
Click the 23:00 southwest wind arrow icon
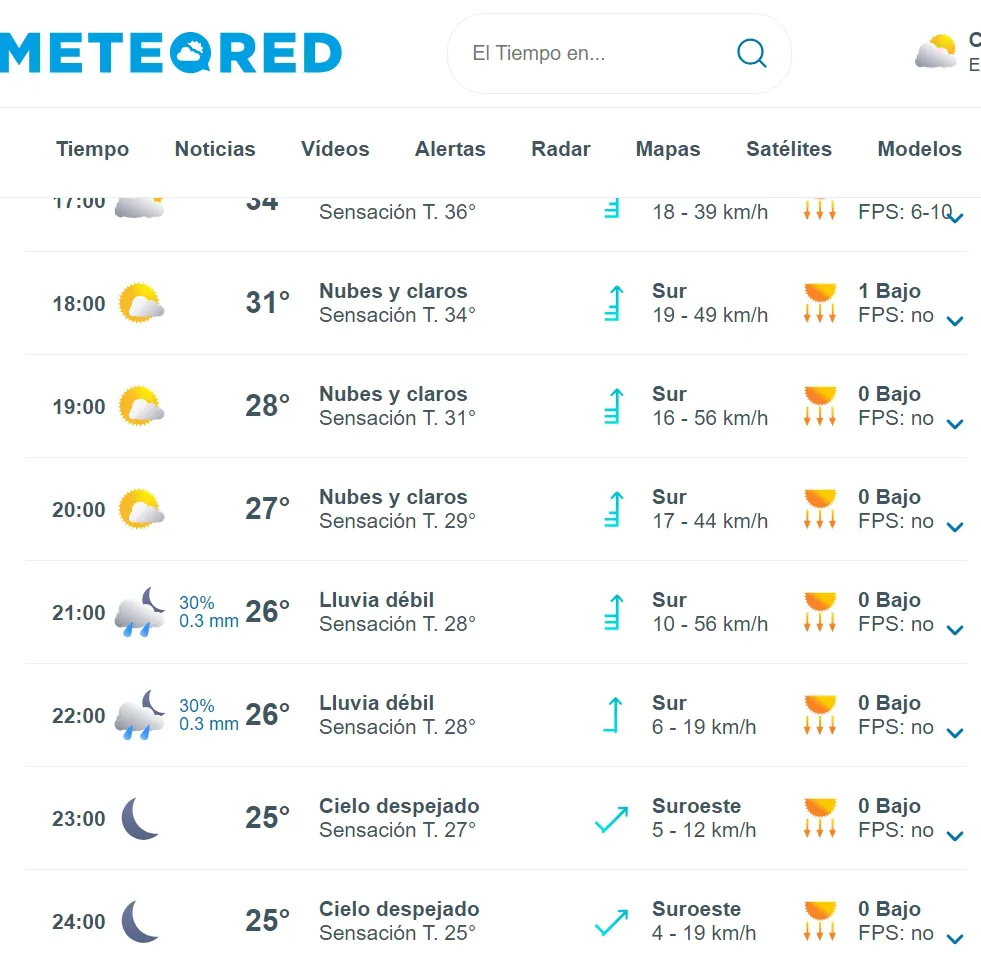click(611, 819)
